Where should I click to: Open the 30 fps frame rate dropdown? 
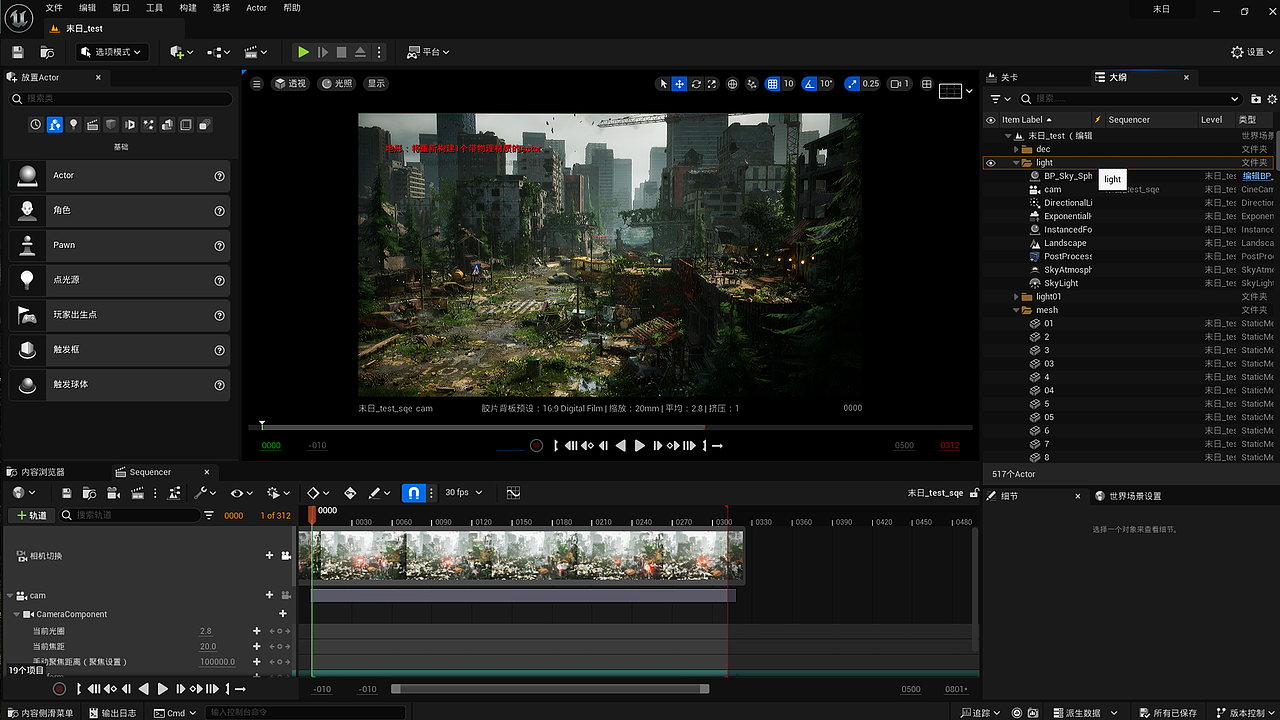463,493
